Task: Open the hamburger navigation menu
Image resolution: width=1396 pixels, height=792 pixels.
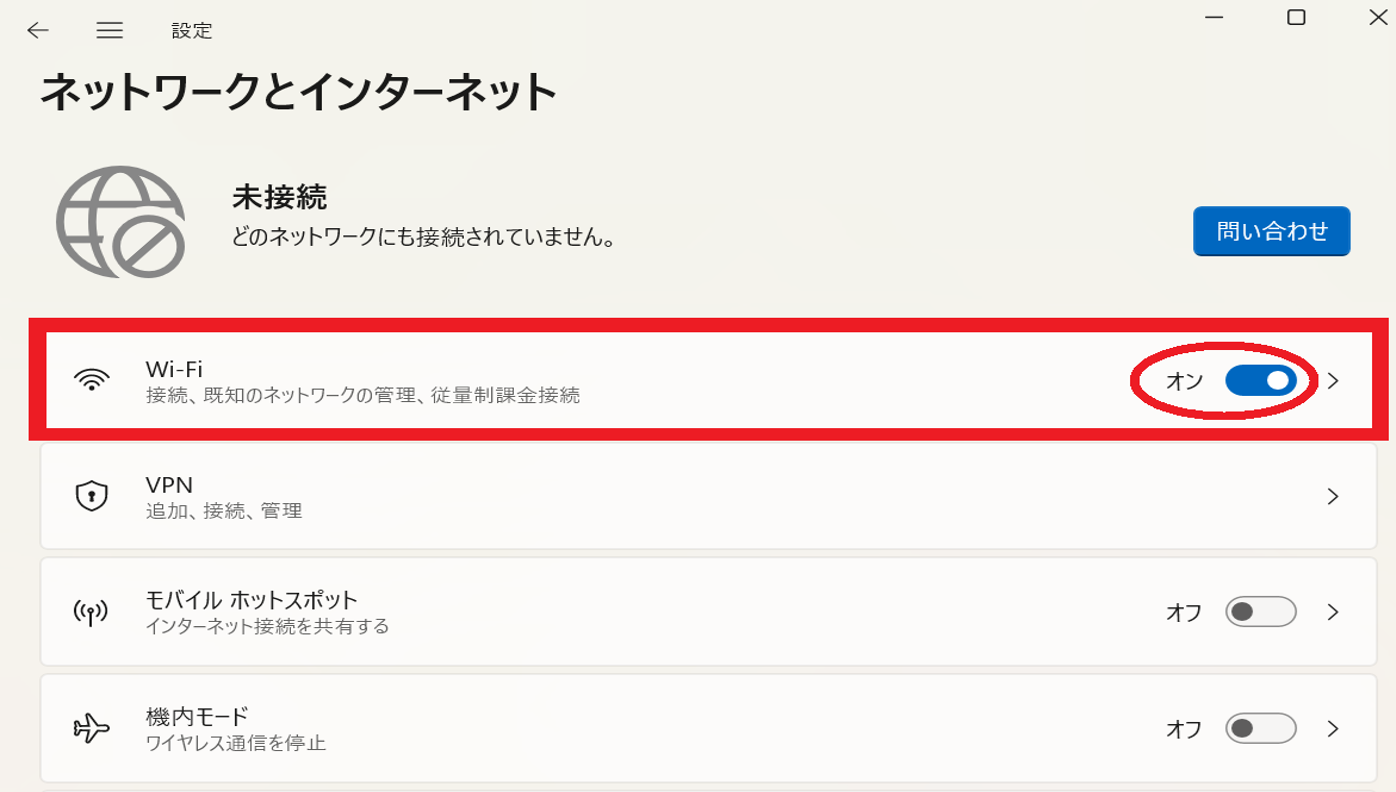Action: [110, 31]
